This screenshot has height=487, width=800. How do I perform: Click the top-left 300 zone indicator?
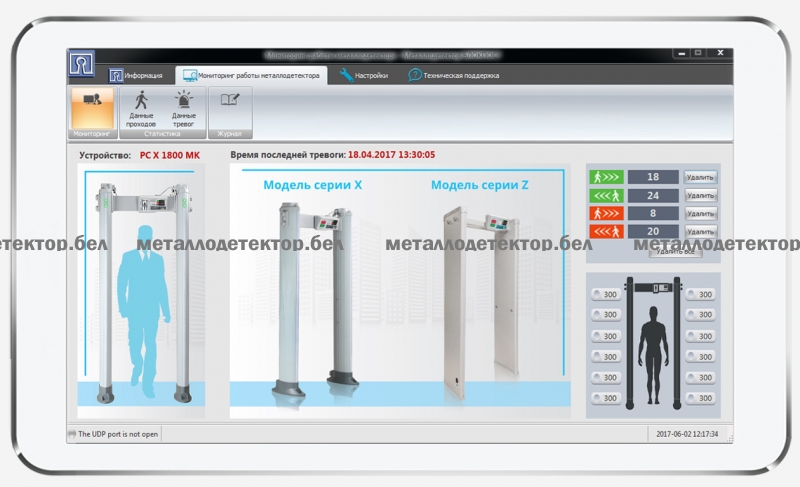point(606,294)
